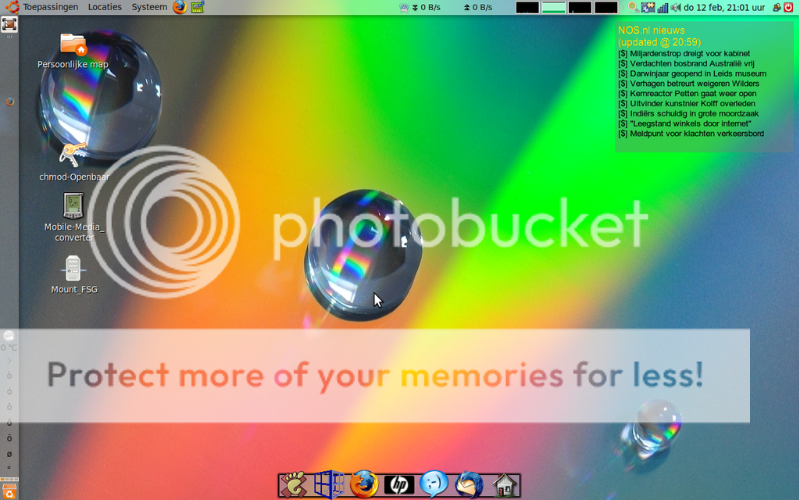Open the Locaties menu
799x500 pixels.
[104, 7]
